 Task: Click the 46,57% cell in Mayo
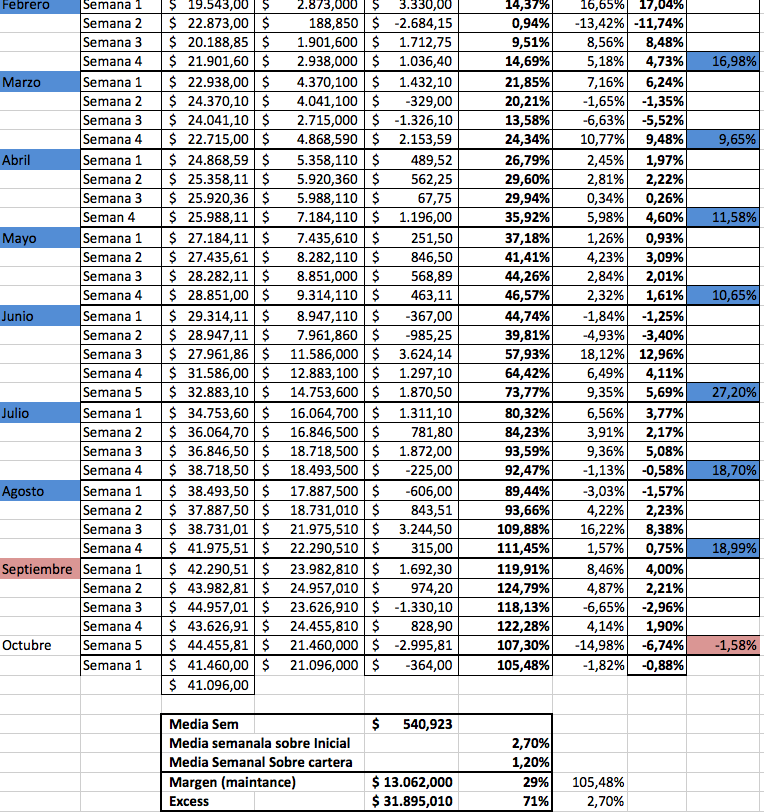tap(506, 295)
